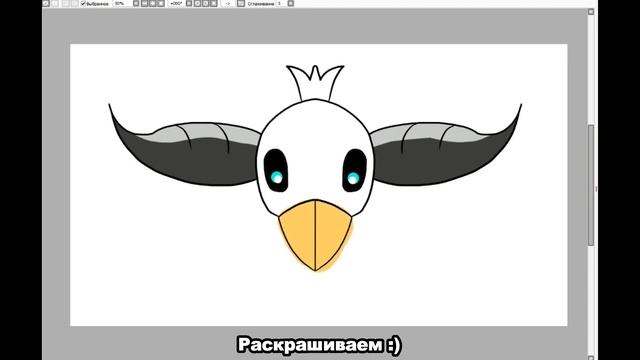Screen dimensions: 640x360
Task: Click the 50% zoom value field
Action: click(x=122, y=3)
